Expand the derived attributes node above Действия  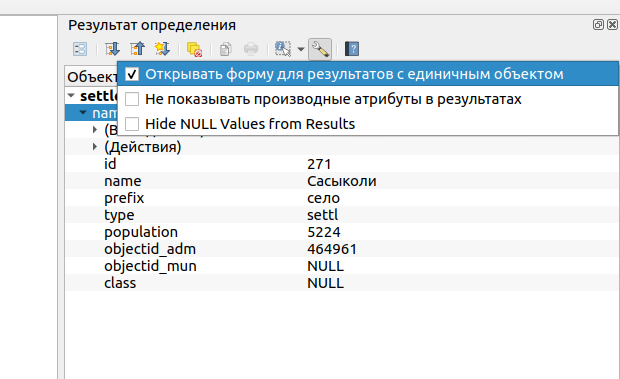95,130
